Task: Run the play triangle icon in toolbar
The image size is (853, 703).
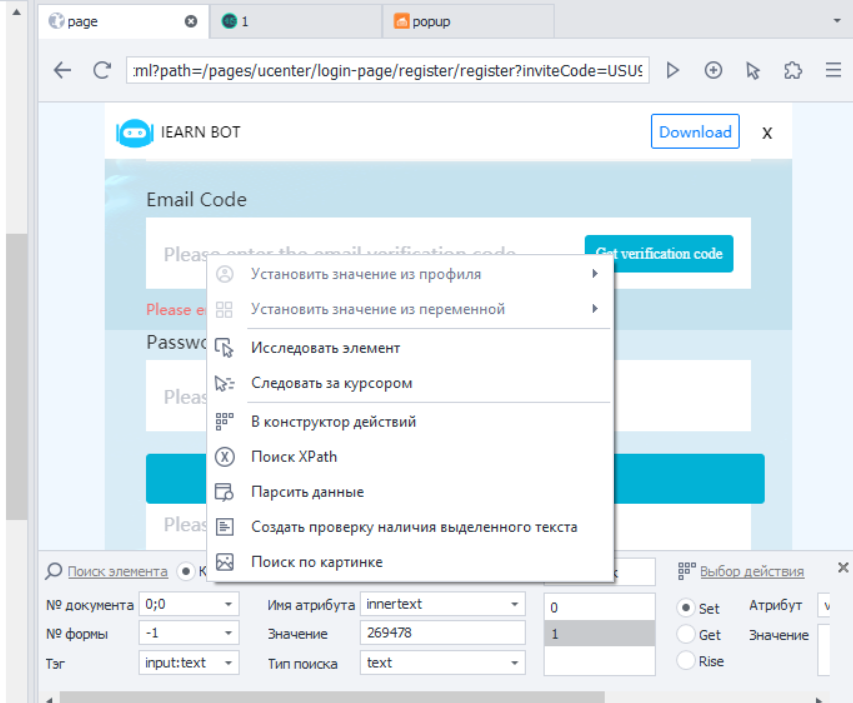Action: tap(673, 70)
